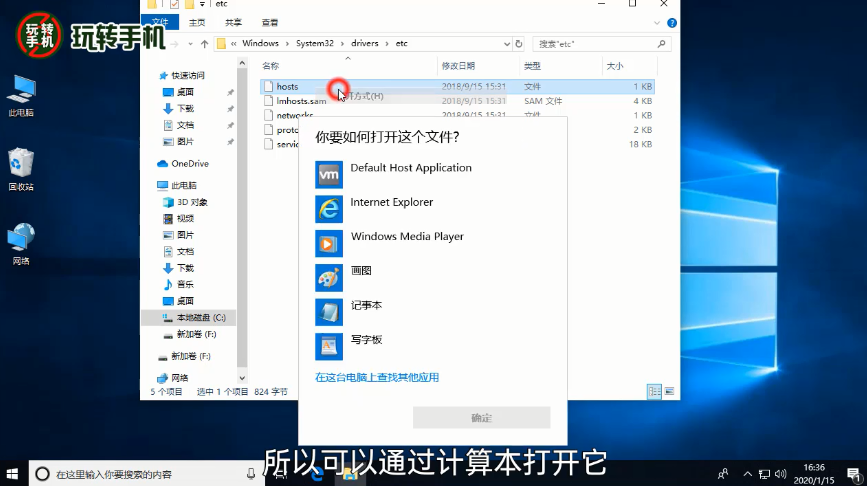
Task: Sort files by 类型 column
Action: click(532, 66)
